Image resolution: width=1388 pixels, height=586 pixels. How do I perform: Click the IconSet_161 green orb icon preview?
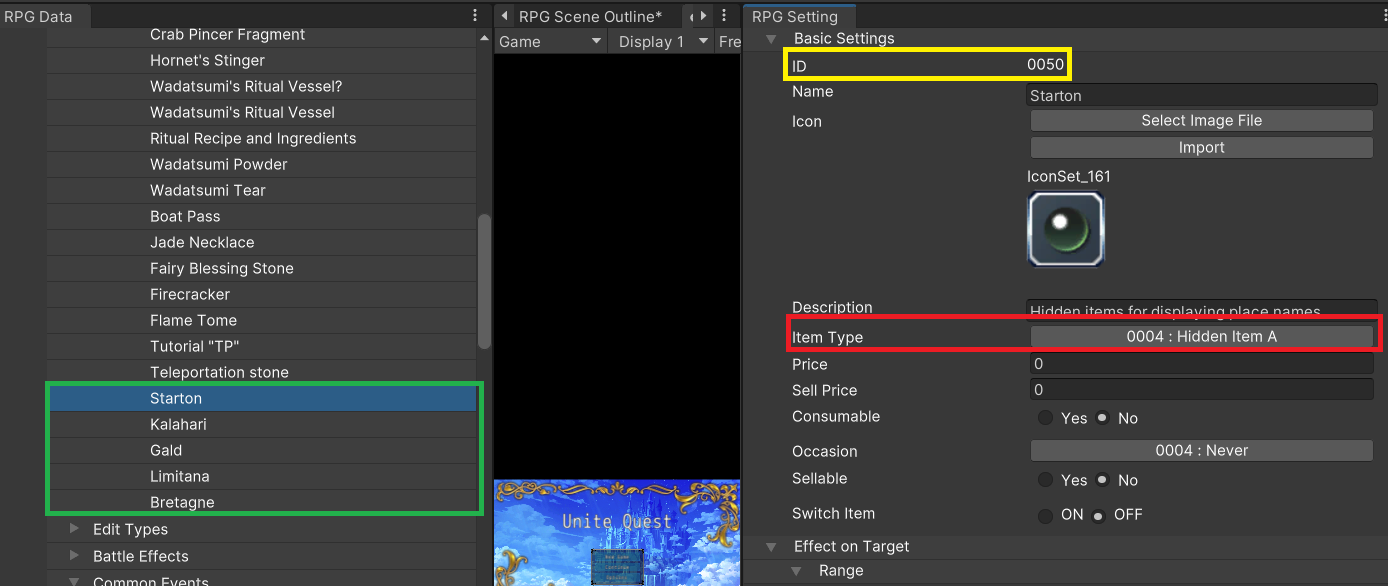coord(1066,229)
